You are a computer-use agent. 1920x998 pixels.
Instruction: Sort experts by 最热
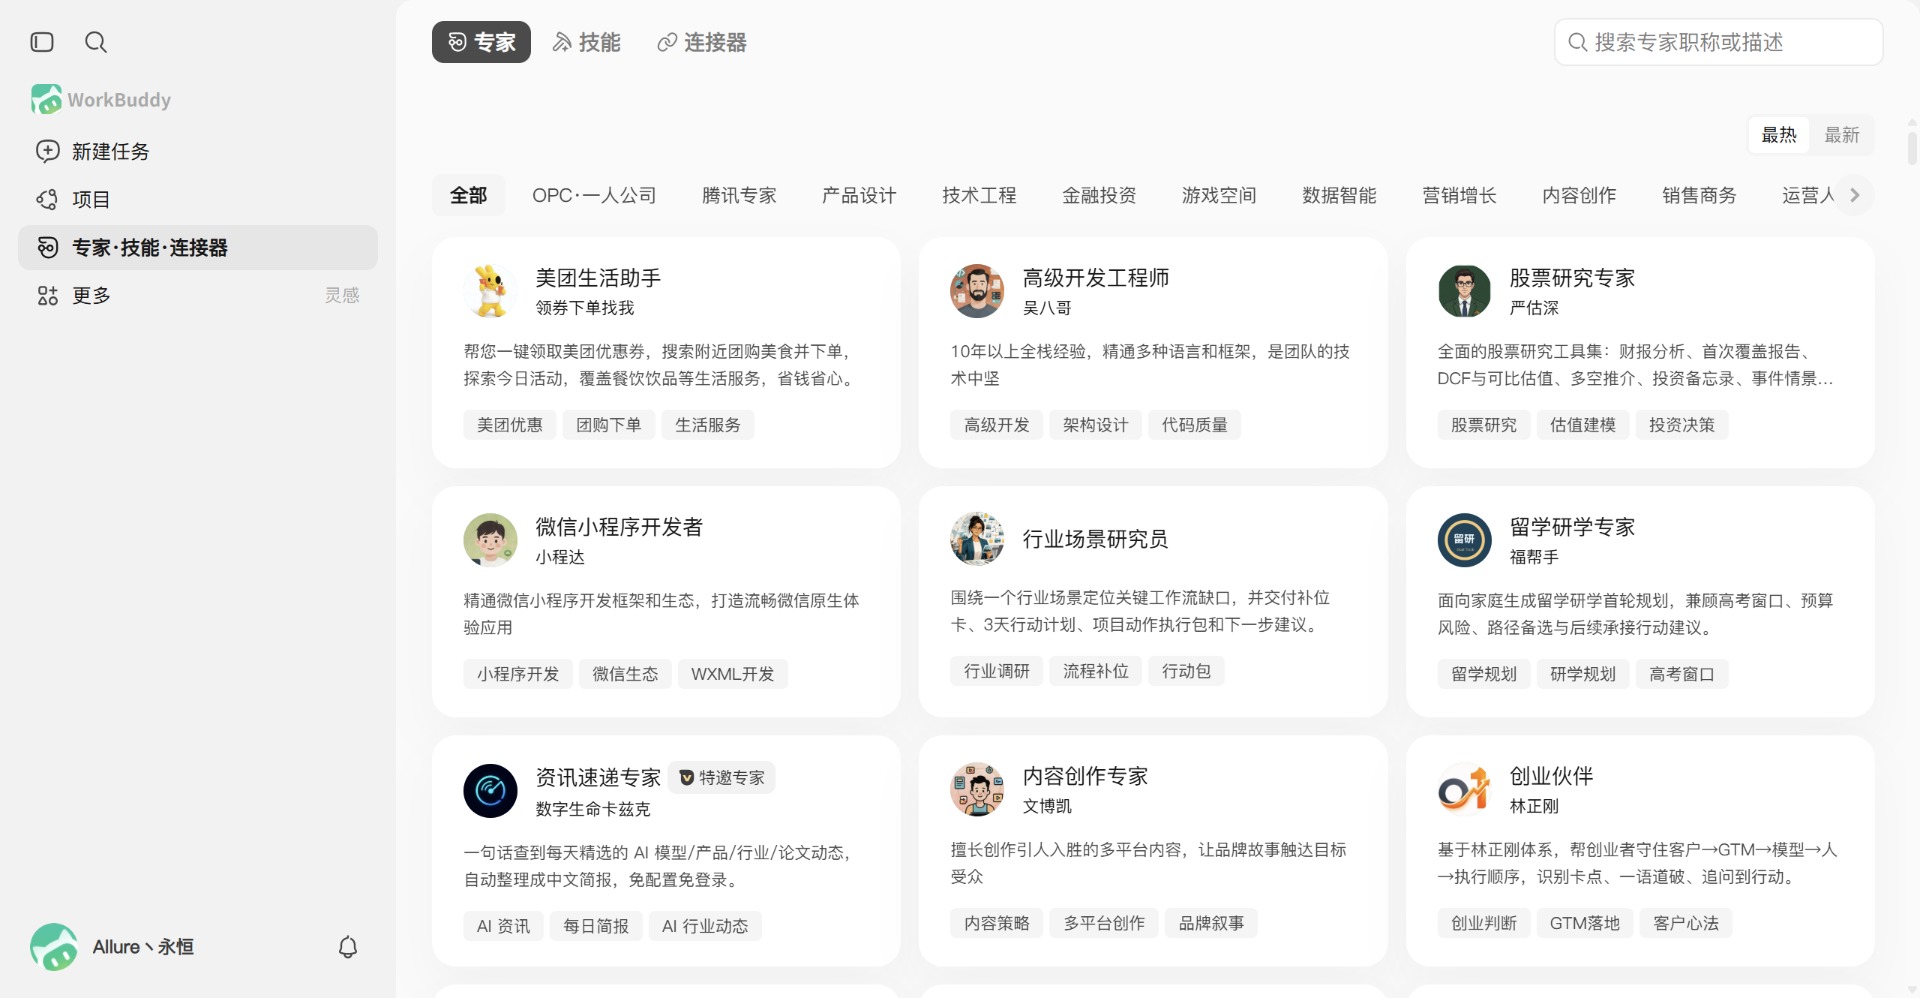pyautogui.click(x=1779, y=135)
